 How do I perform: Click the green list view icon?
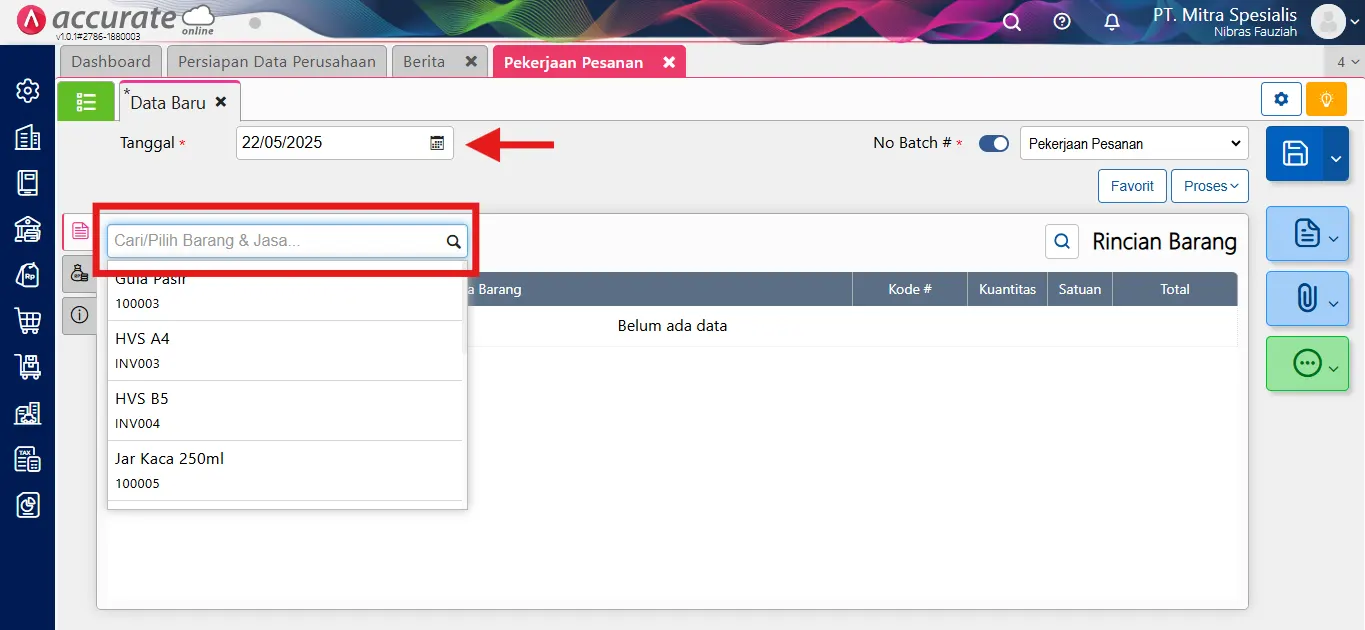(x=86, y=102)
